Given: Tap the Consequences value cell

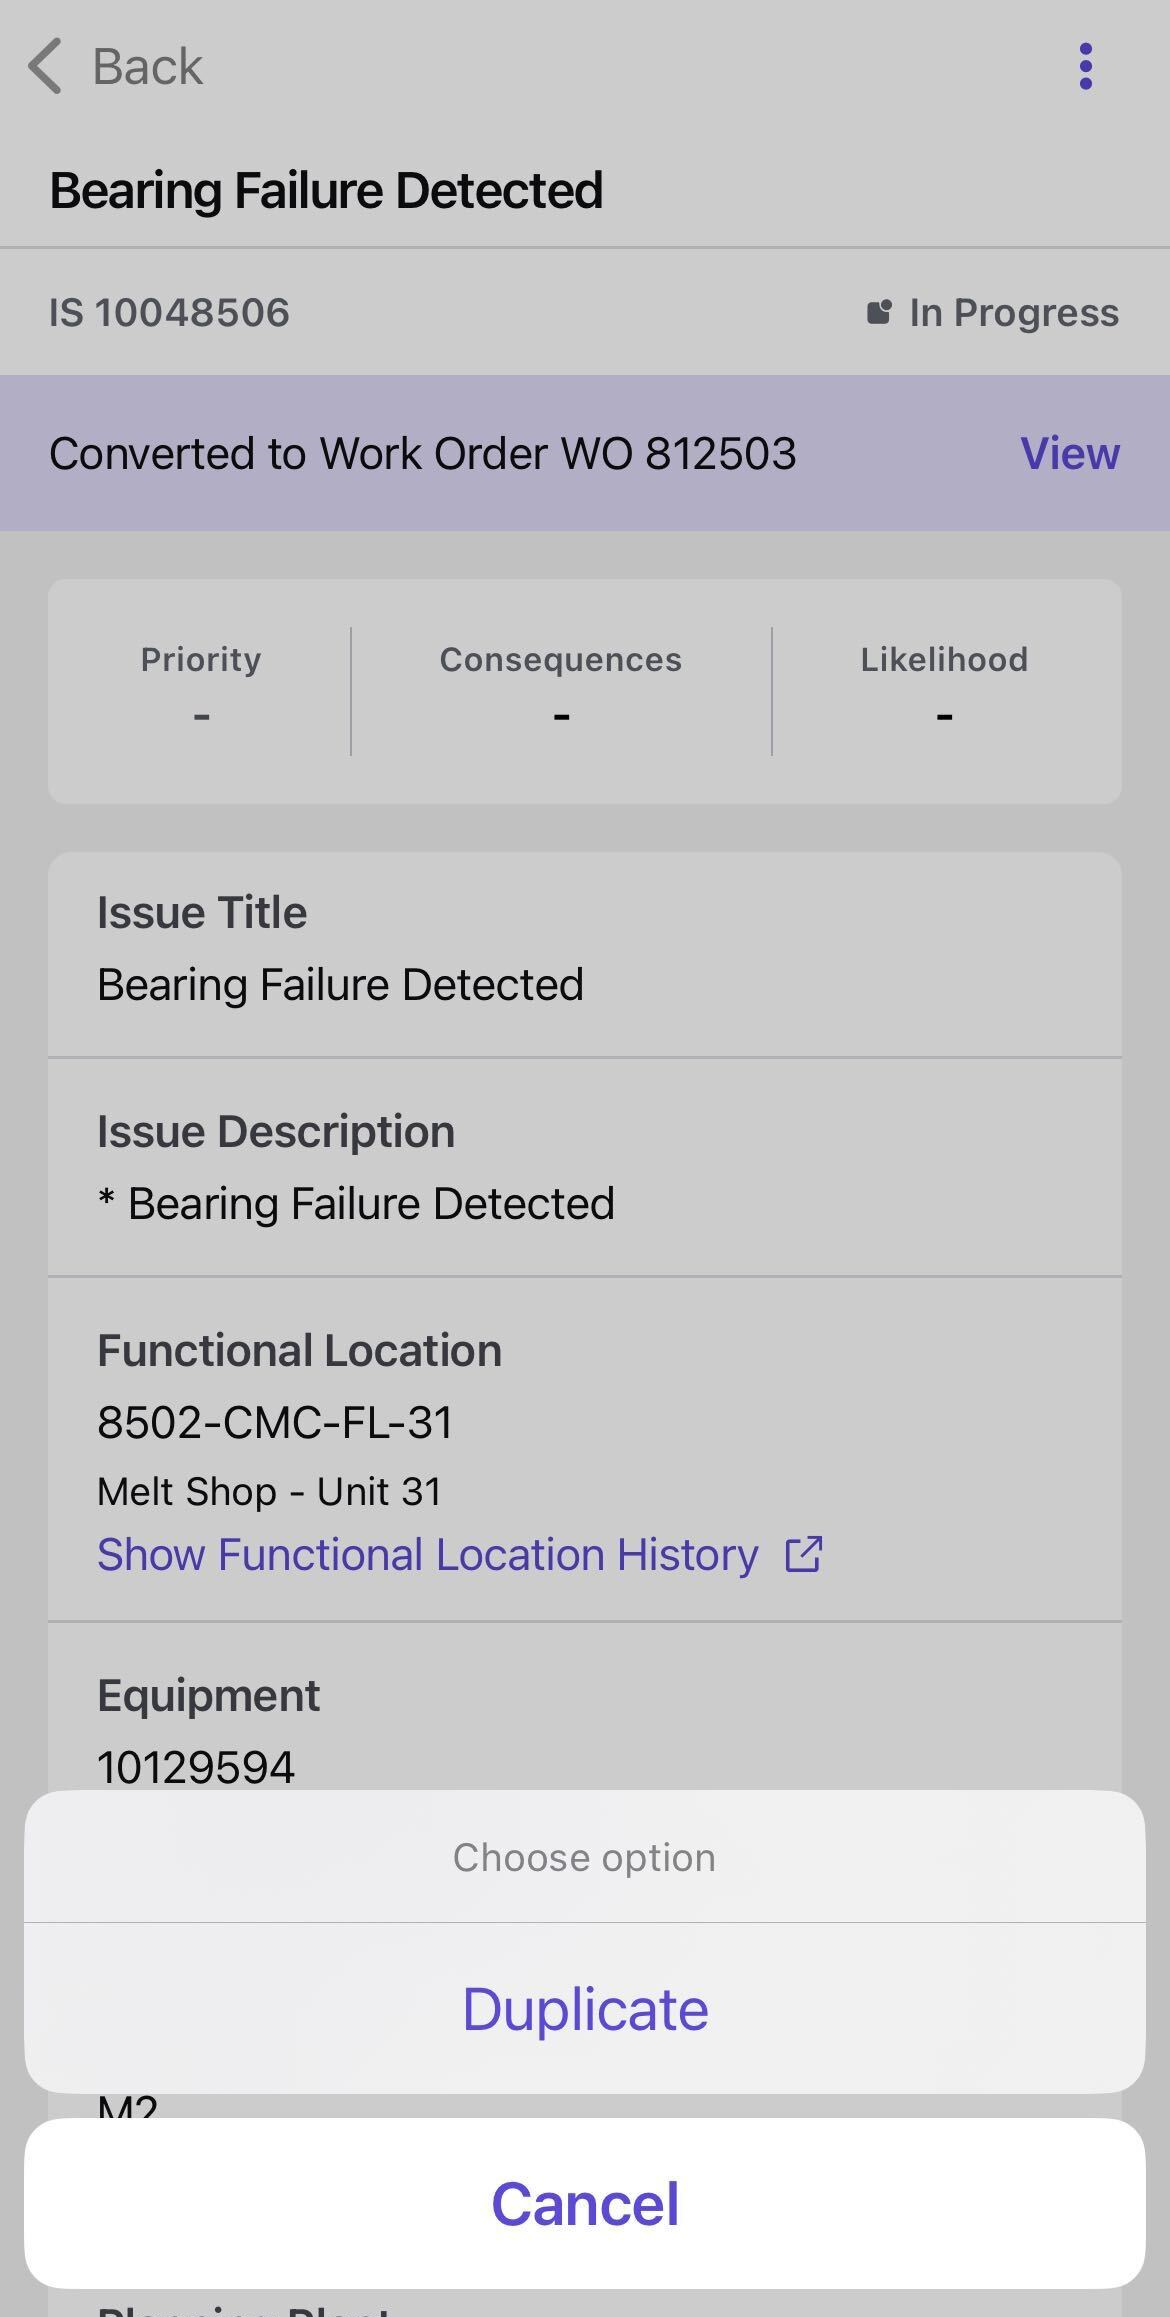Looking at the screenshot, I should tap(560, 714).
